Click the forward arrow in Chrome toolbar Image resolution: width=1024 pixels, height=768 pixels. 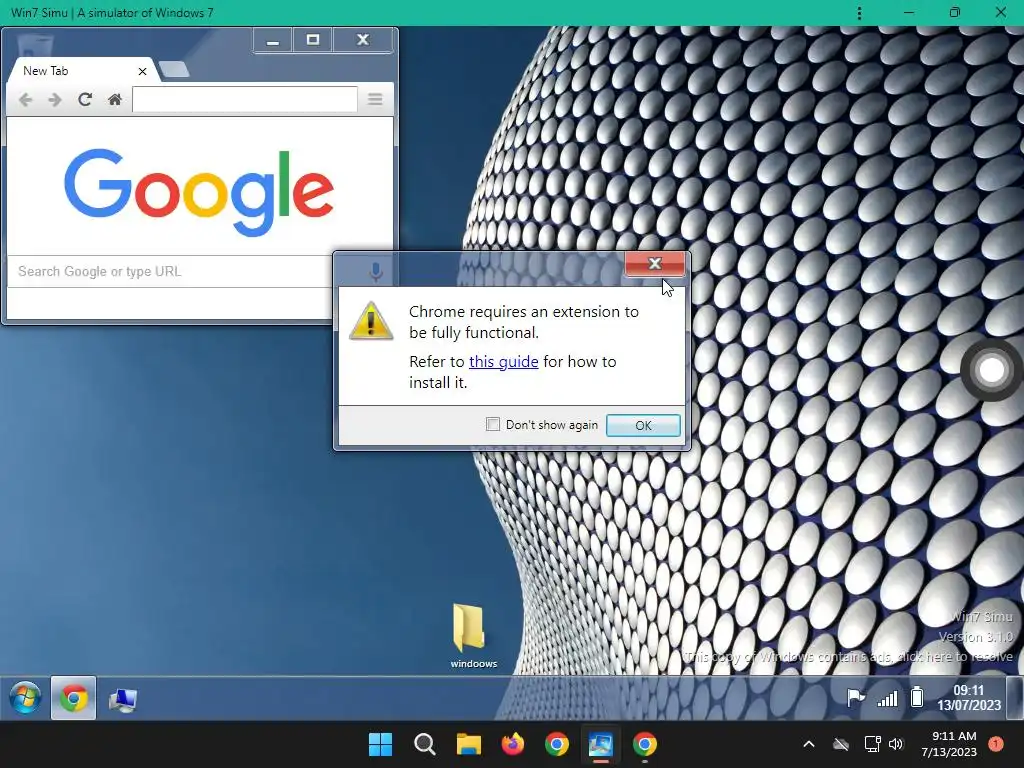click(x=55, y=100)
